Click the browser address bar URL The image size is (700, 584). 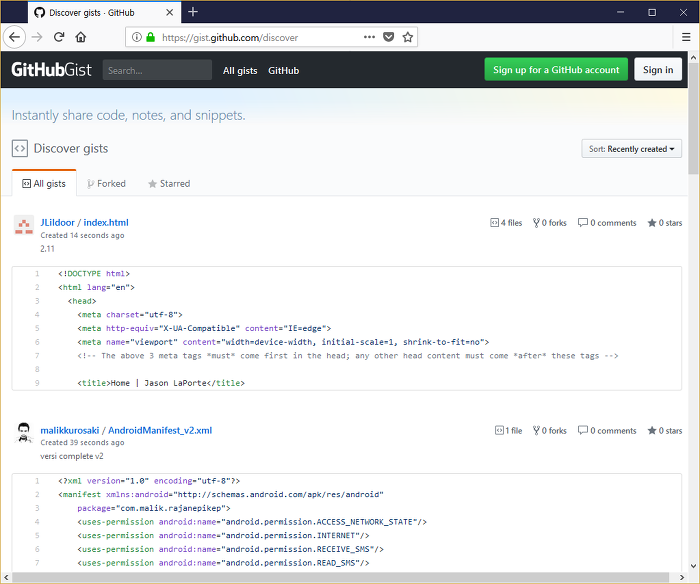click(x=230, y=38)
